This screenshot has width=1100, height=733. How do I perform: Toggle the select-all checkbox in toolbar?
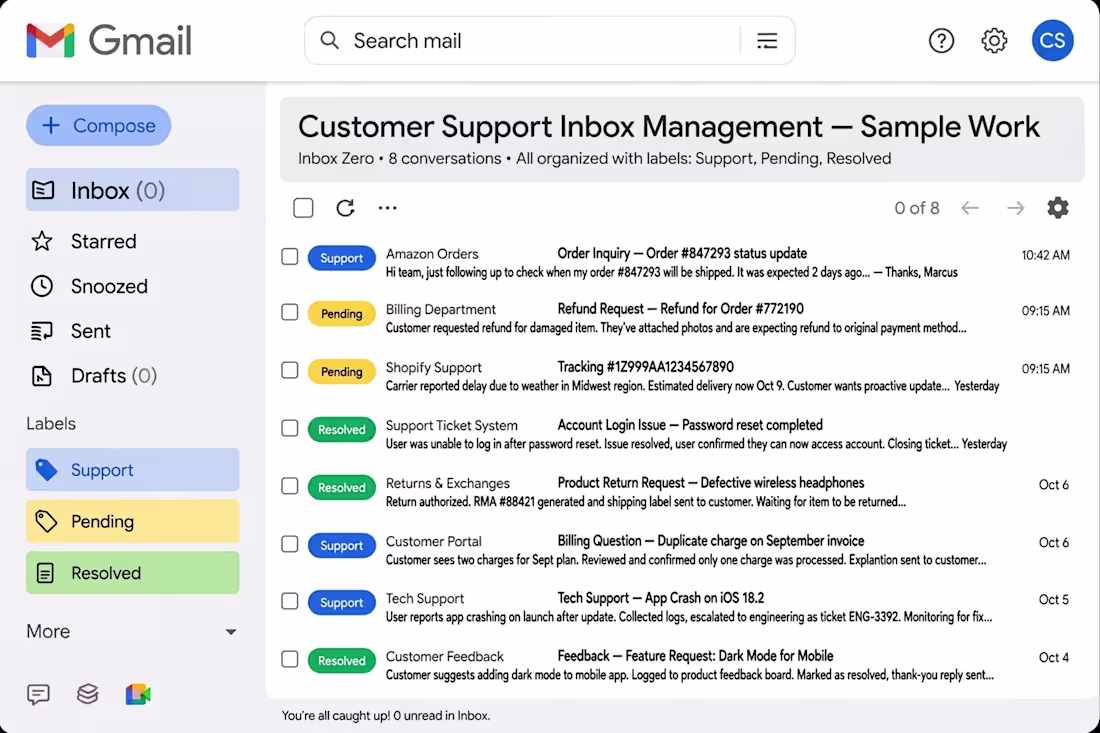tap(303, 208)
